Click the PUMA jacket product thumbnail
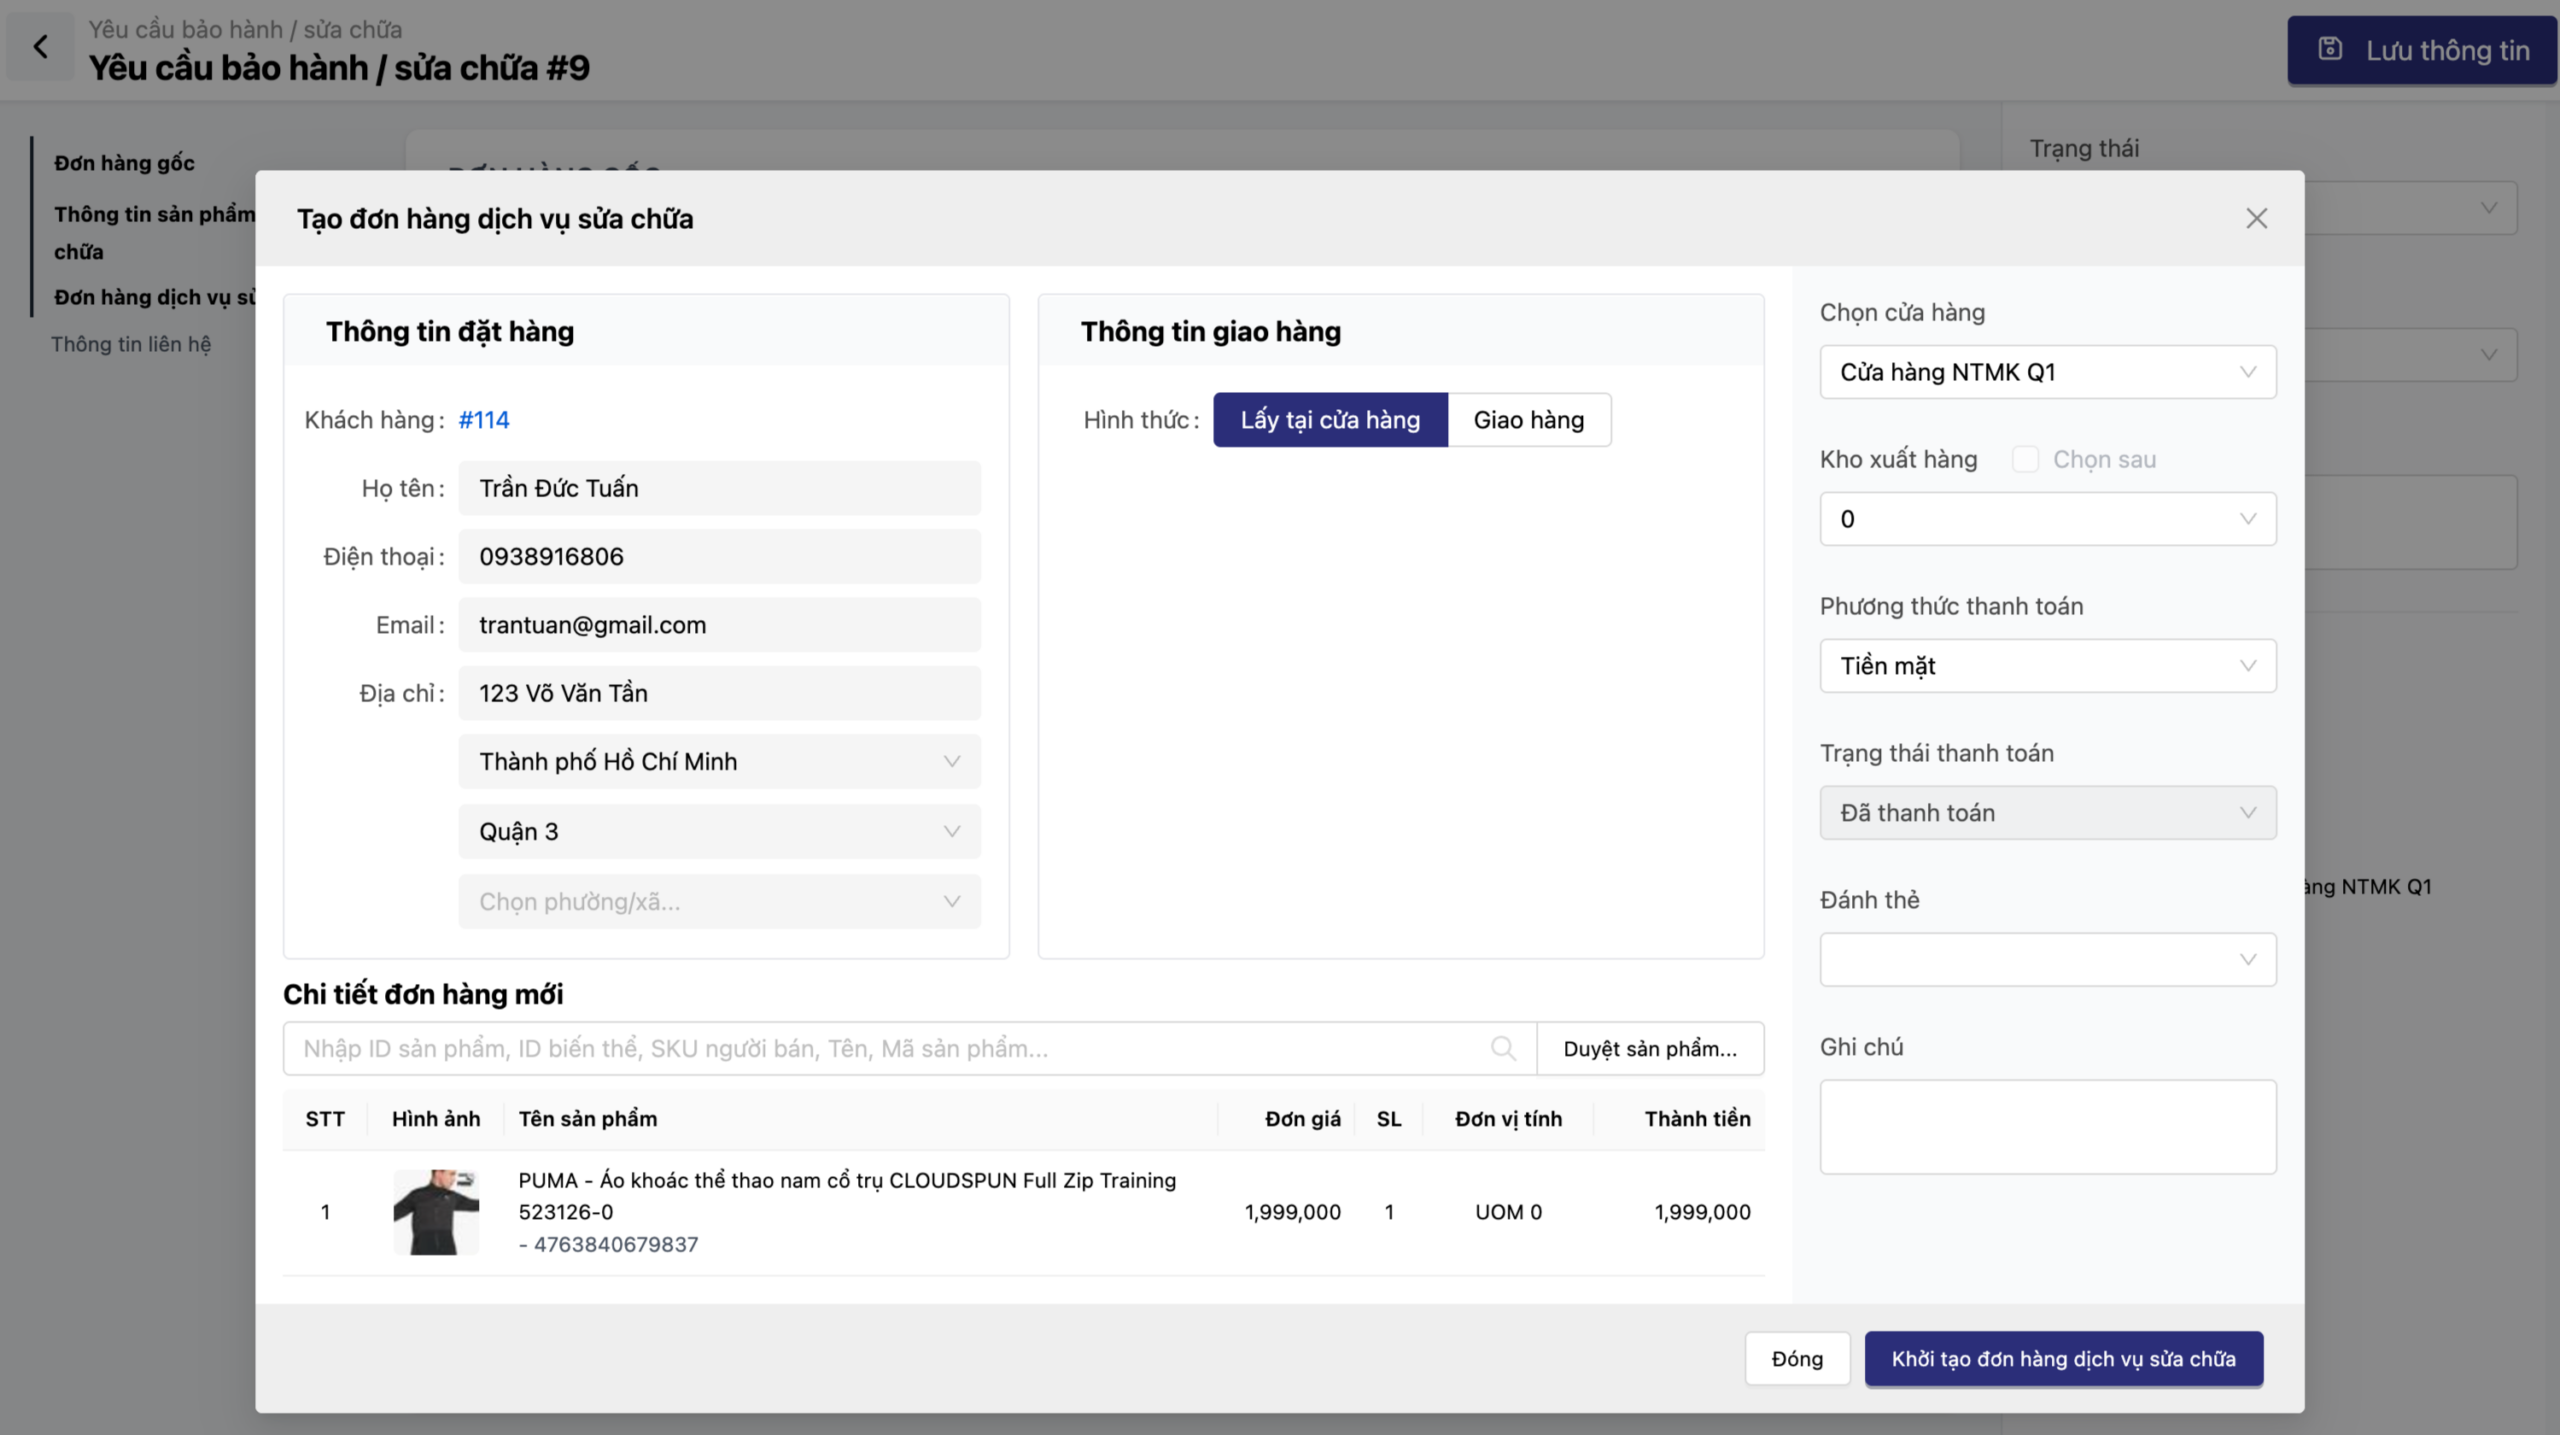Image resolution: width=2560 pixels, height=1435 pixels. coord(436,1212)
